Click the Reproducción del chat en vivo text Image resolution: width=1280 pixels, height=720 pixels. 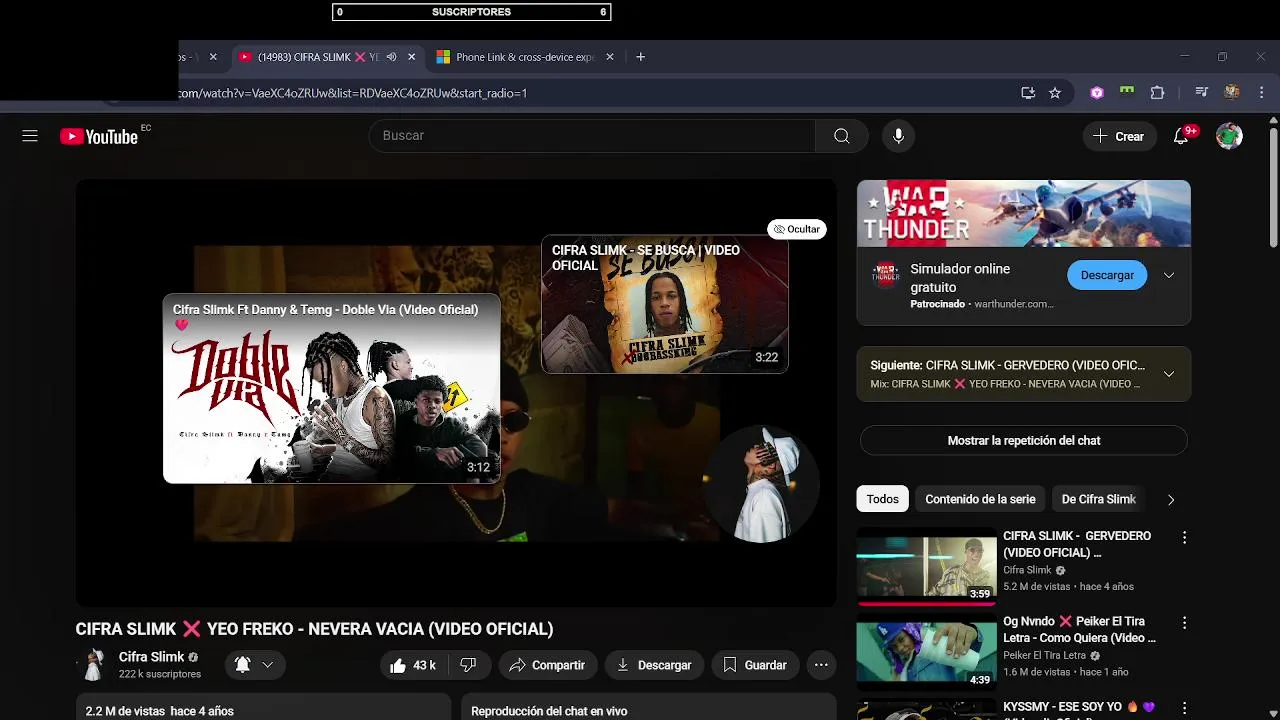[549, 711]
